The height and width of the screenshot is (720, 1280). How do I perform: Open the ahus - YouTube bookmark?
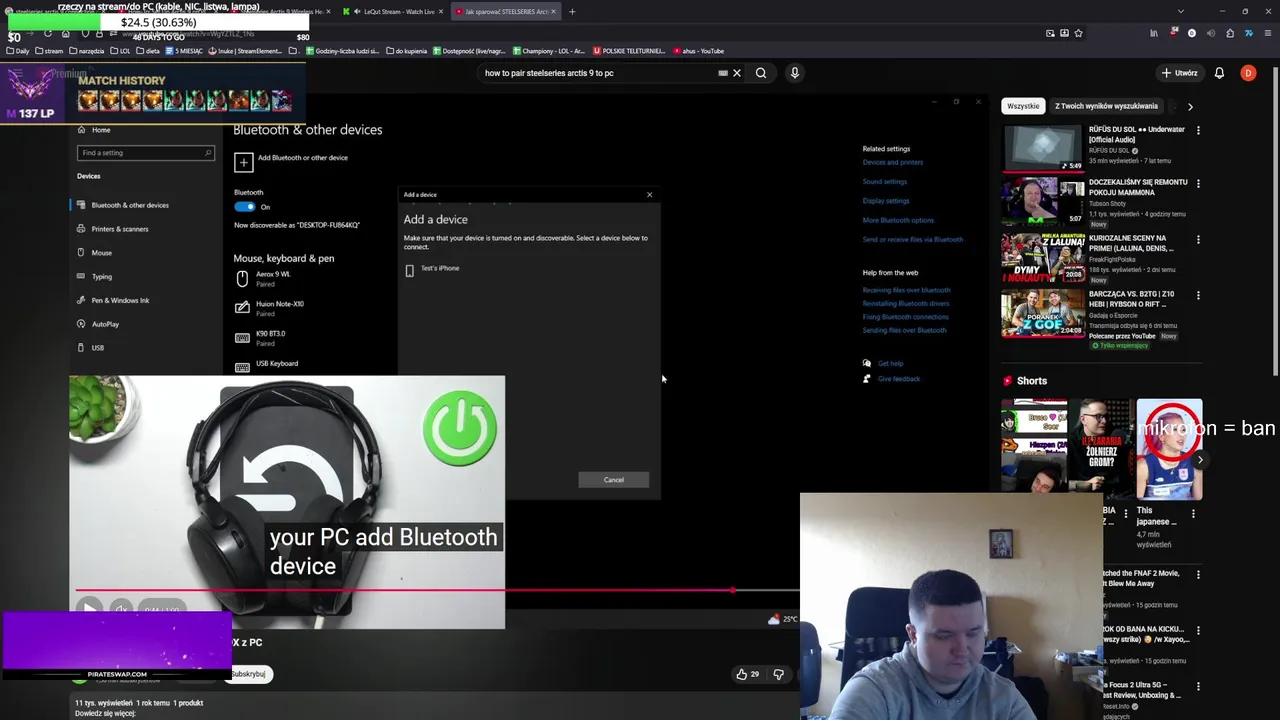click(699, 51)
